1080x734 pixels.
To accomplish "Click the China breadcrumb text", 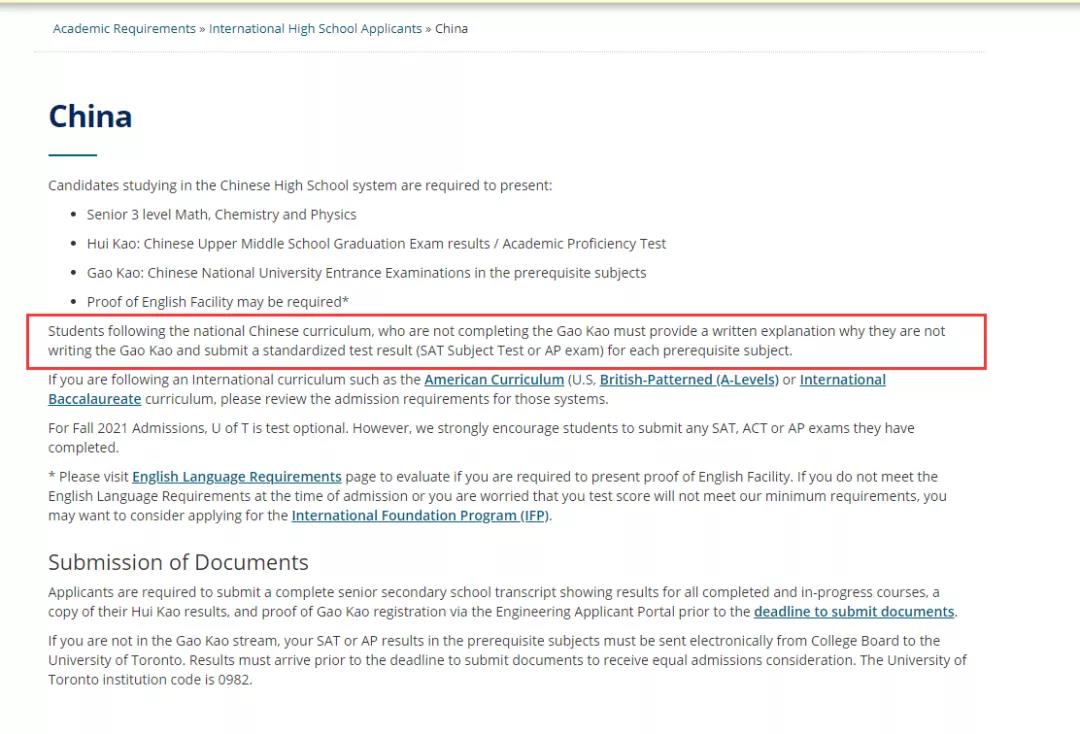I will 451,29.
